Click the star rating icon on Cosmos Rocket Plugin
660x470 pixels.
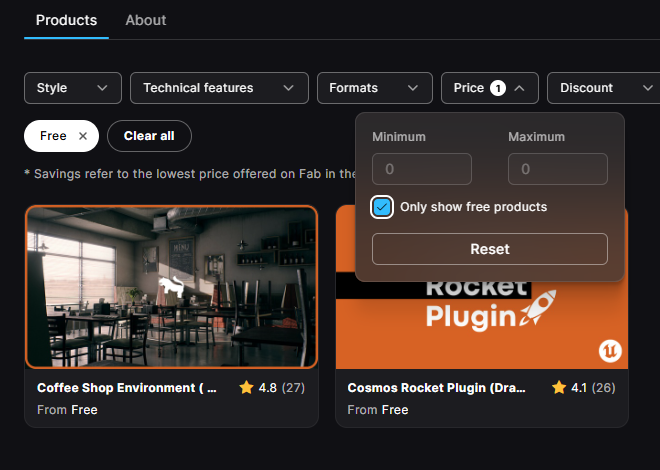(559, 387)
